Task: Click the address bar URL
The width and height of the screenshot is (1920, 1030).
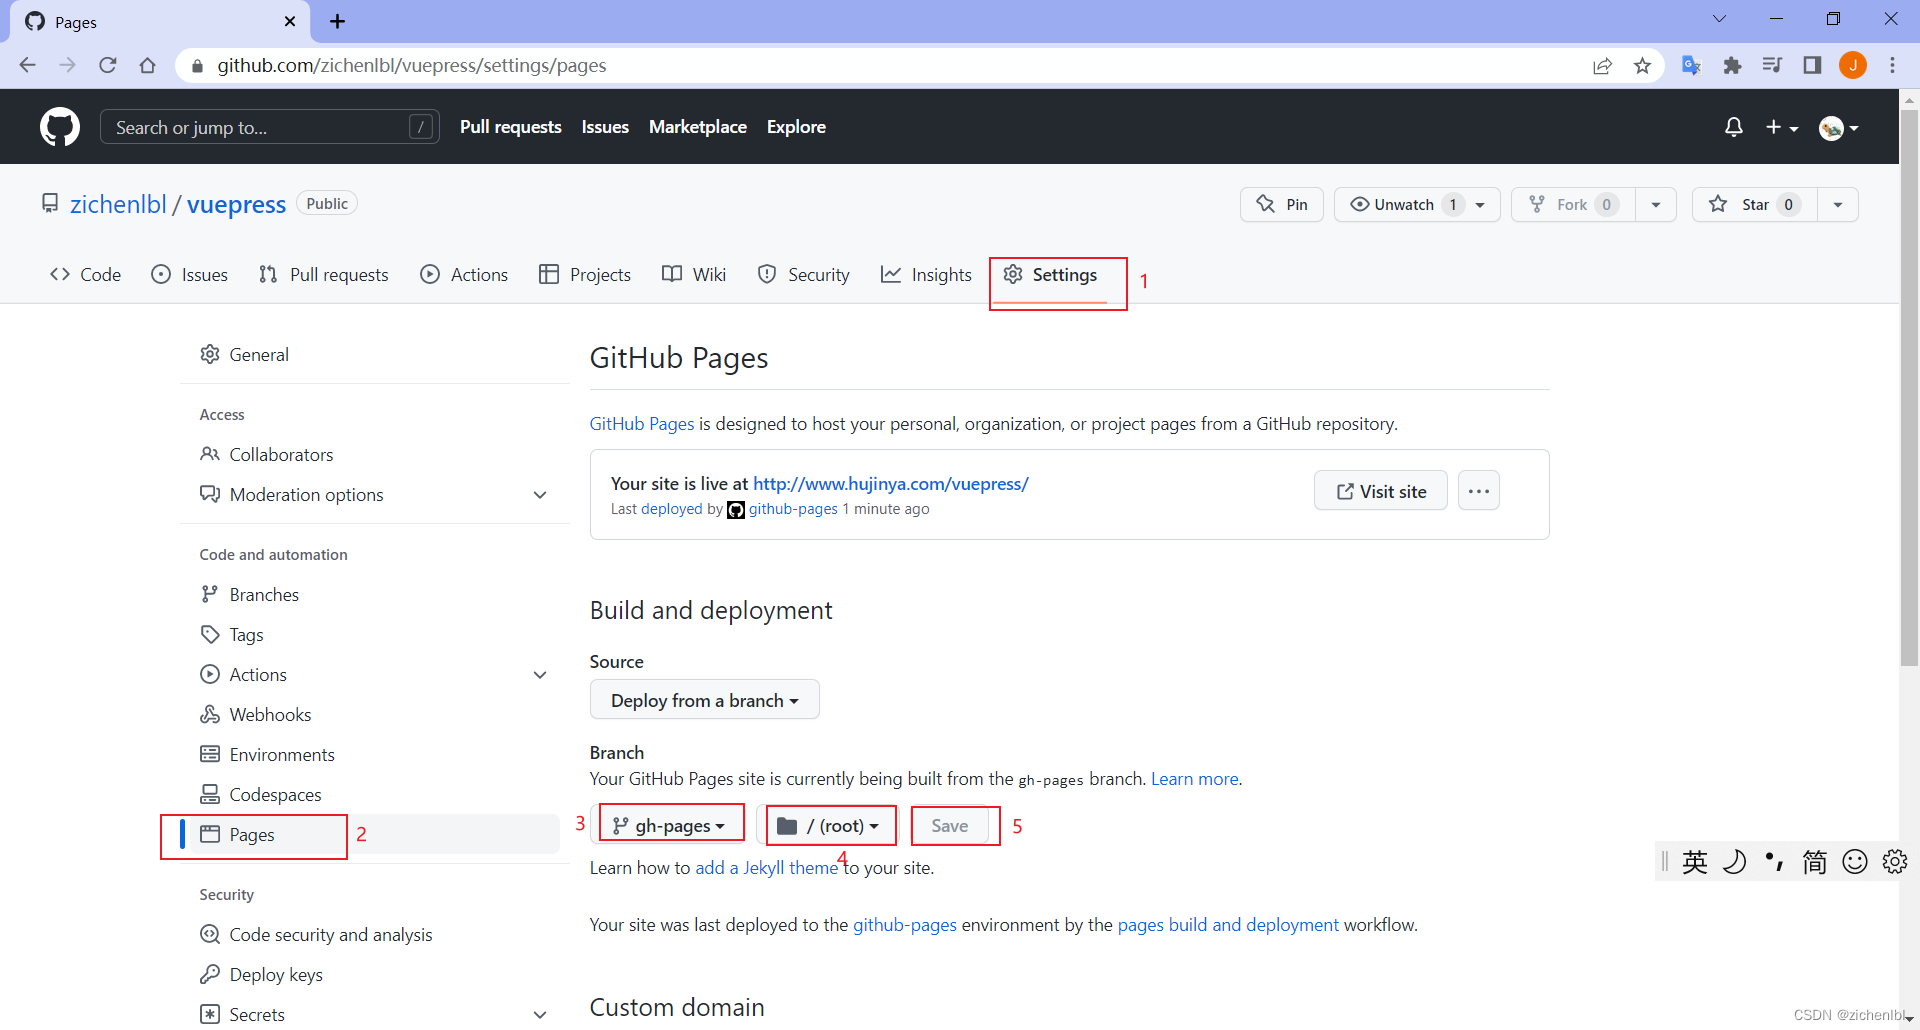Action: (412, 65)
